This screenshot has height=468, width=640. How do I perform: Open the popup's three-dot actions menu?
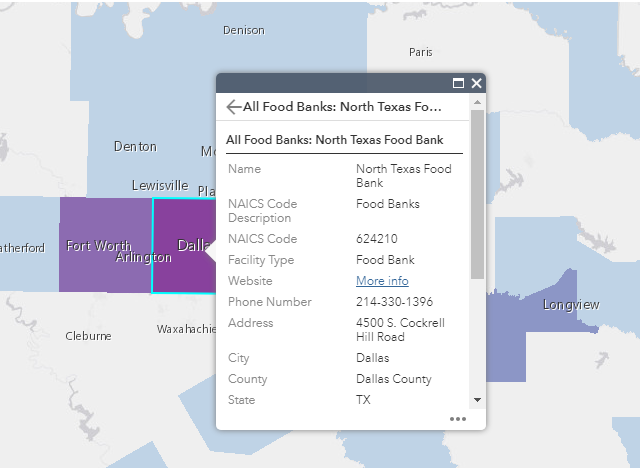tap(458, 419)
